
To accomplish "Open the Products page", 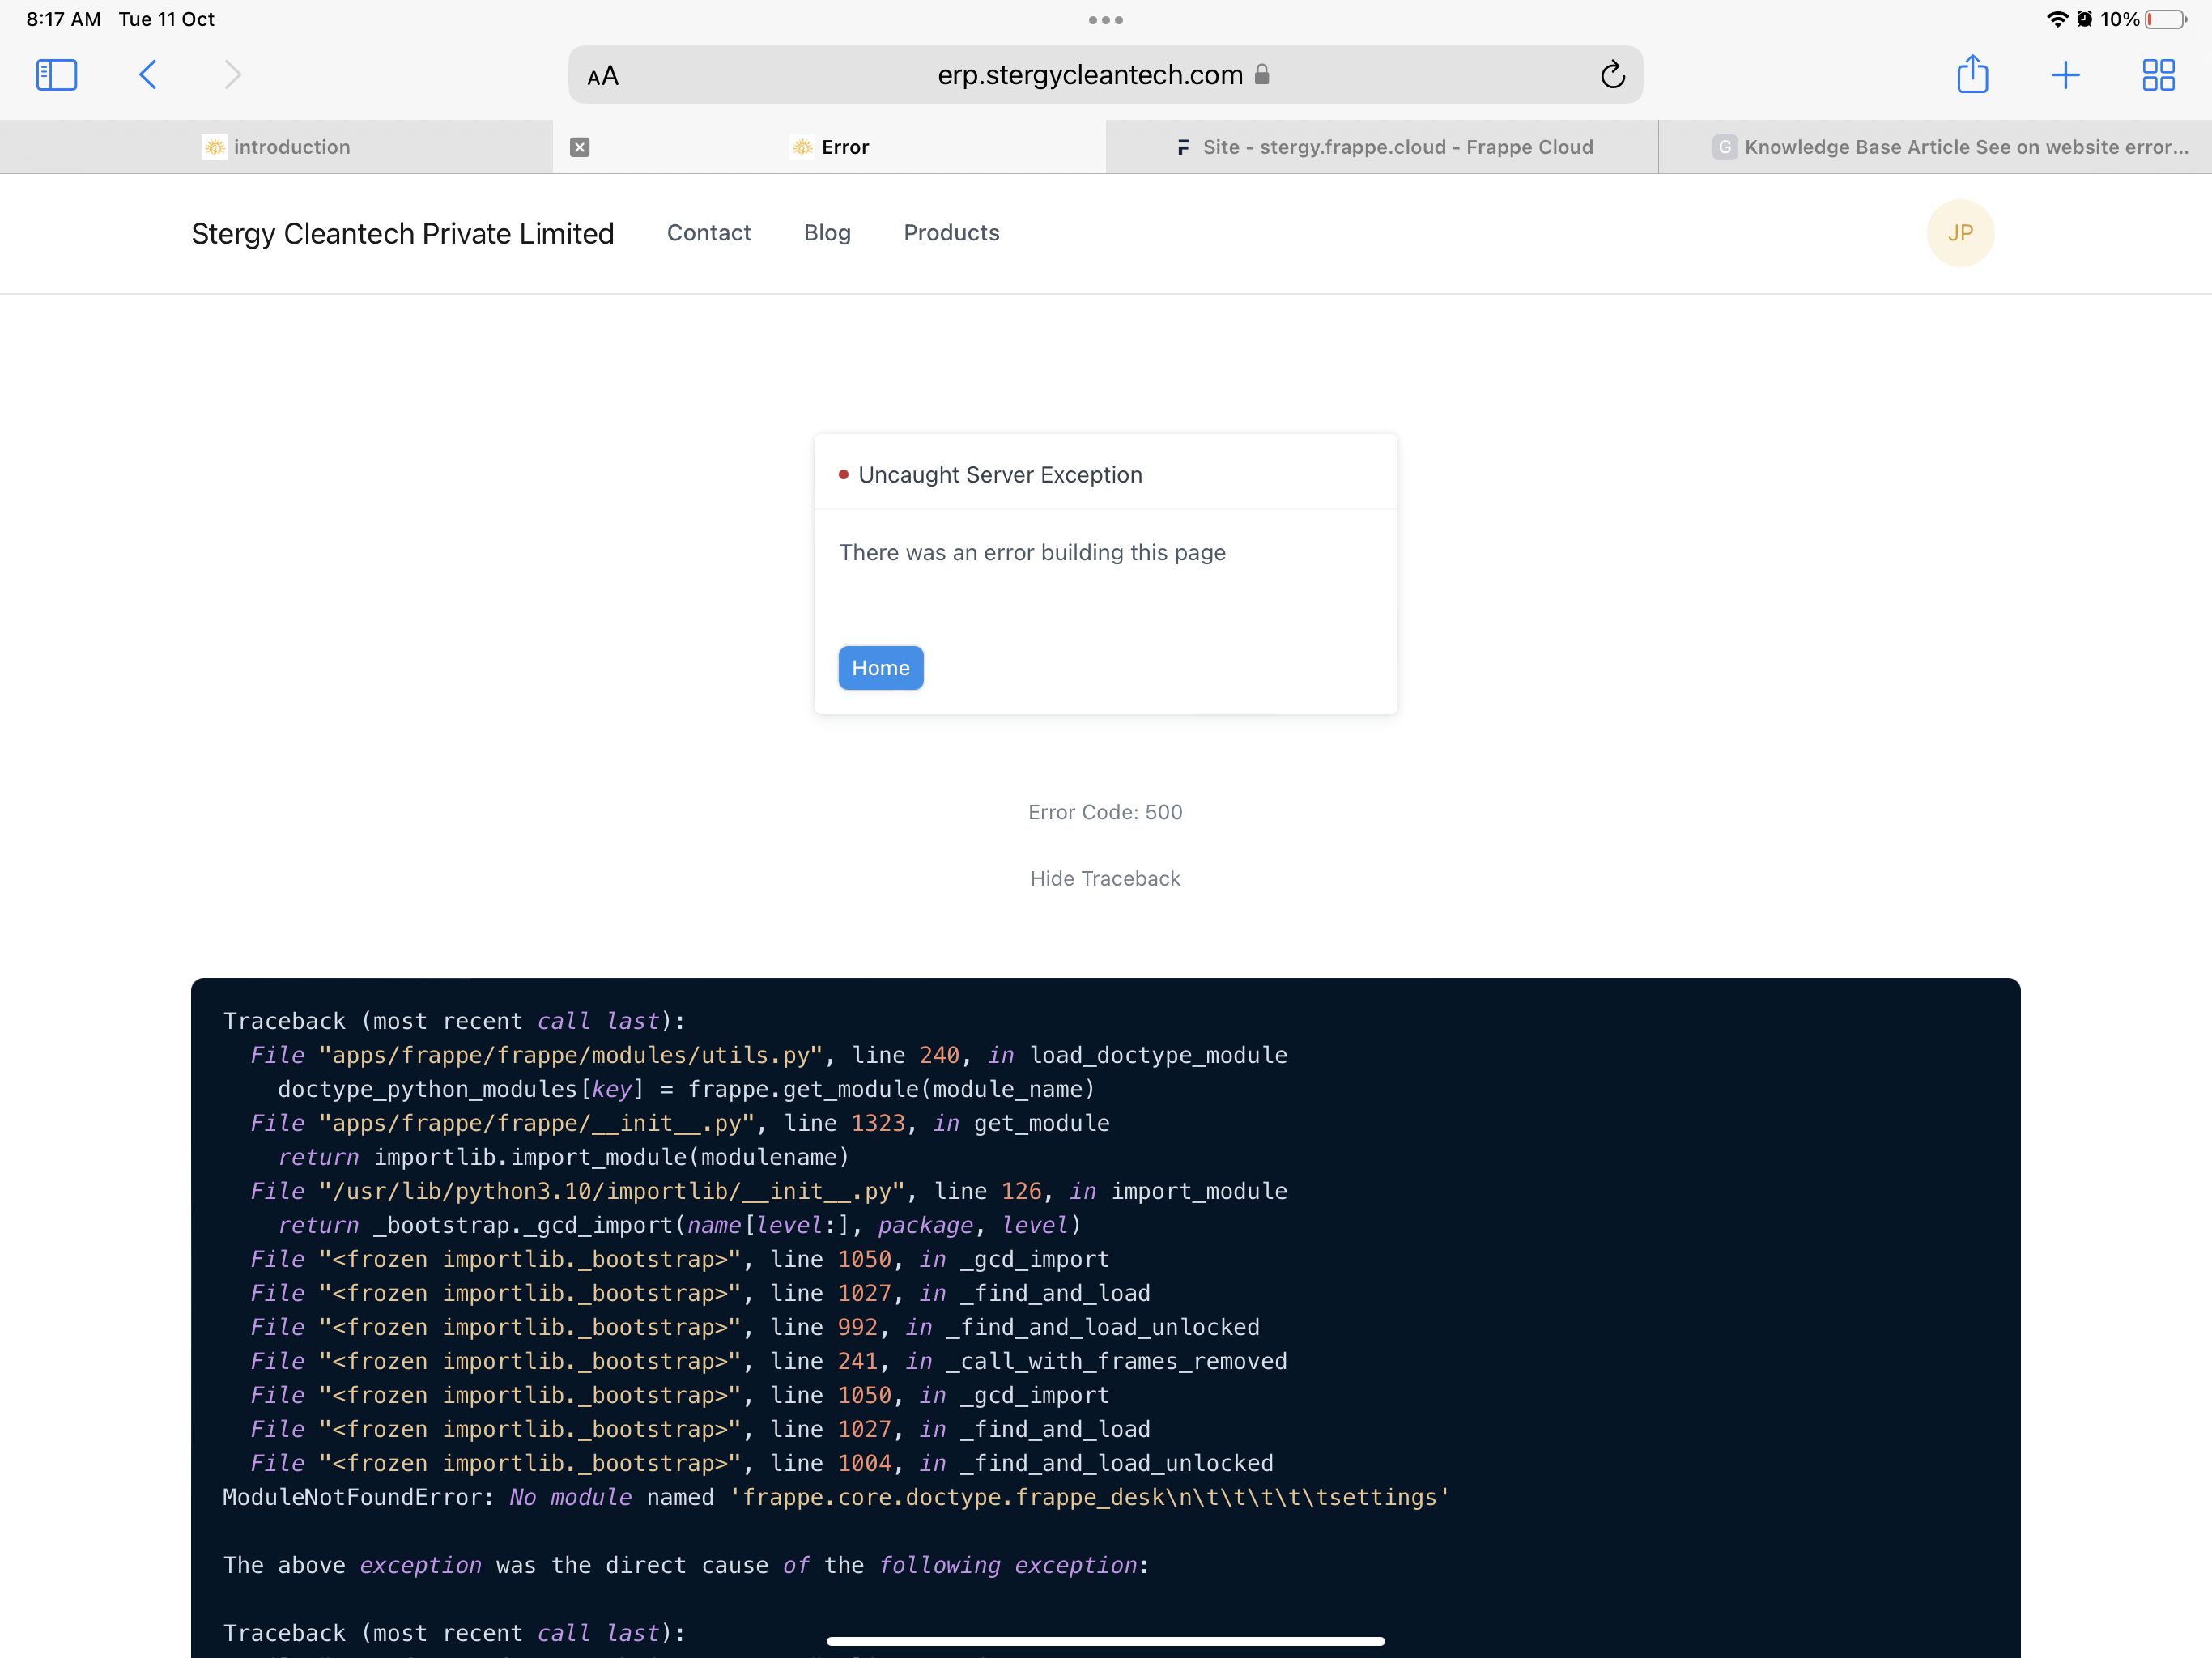I will pos(951,233).
